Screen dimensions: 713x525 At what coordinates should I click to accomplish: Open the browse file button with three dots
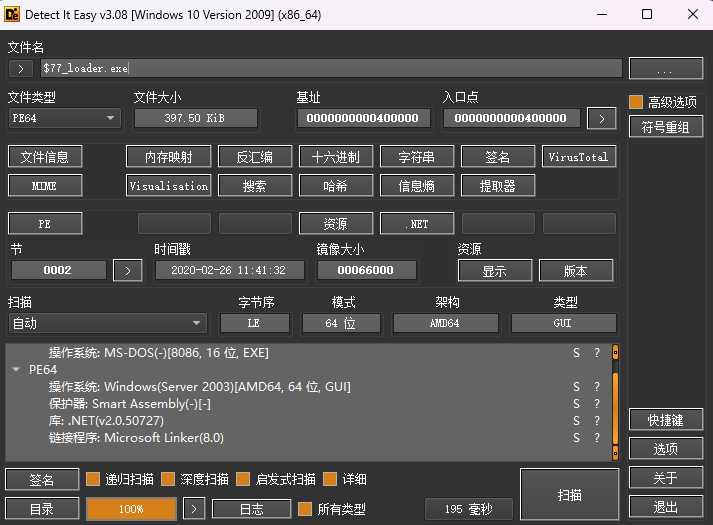[x=665, y=68]
